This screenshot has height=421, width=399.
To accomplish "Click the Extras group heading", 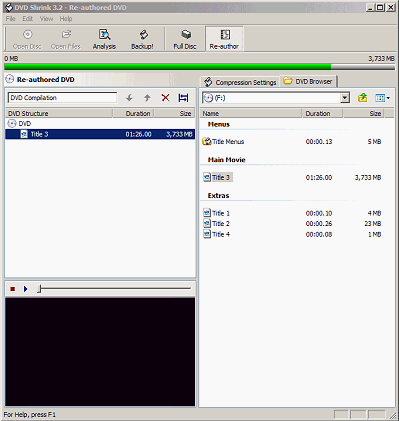I will pos(218,196).
